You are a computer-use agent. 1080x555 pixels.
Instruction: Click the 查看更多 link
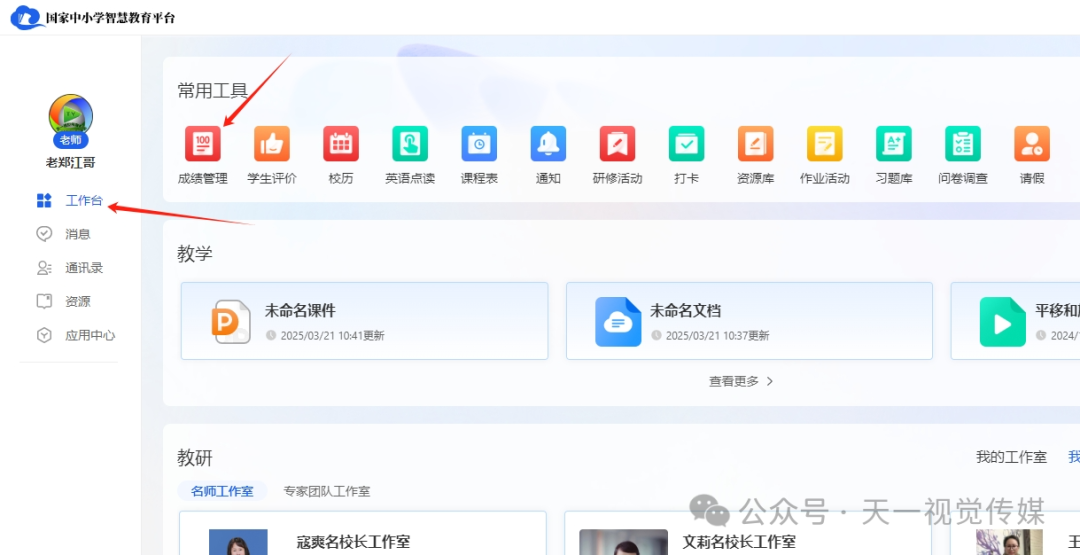coord(741,381)
